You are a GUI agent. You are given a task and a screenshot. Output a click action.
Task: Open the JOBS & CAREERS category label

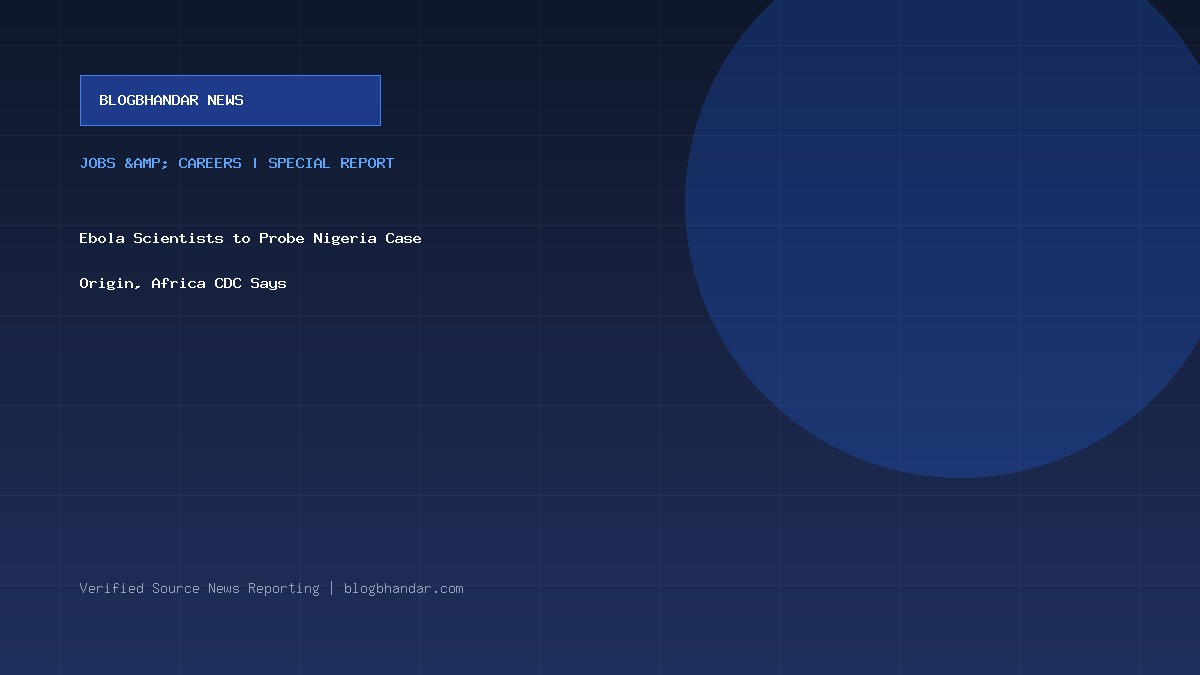pos(161,163)
